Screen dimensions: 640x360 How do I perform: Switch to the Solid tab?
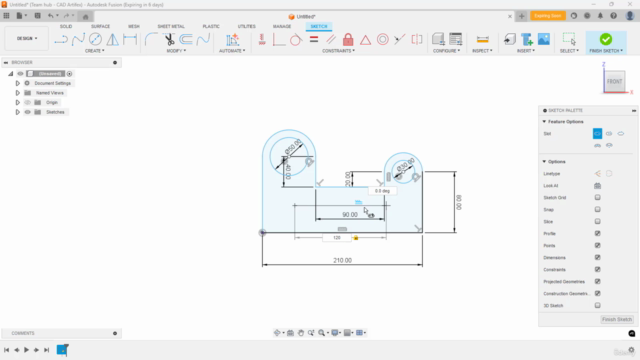click(66, 26)
